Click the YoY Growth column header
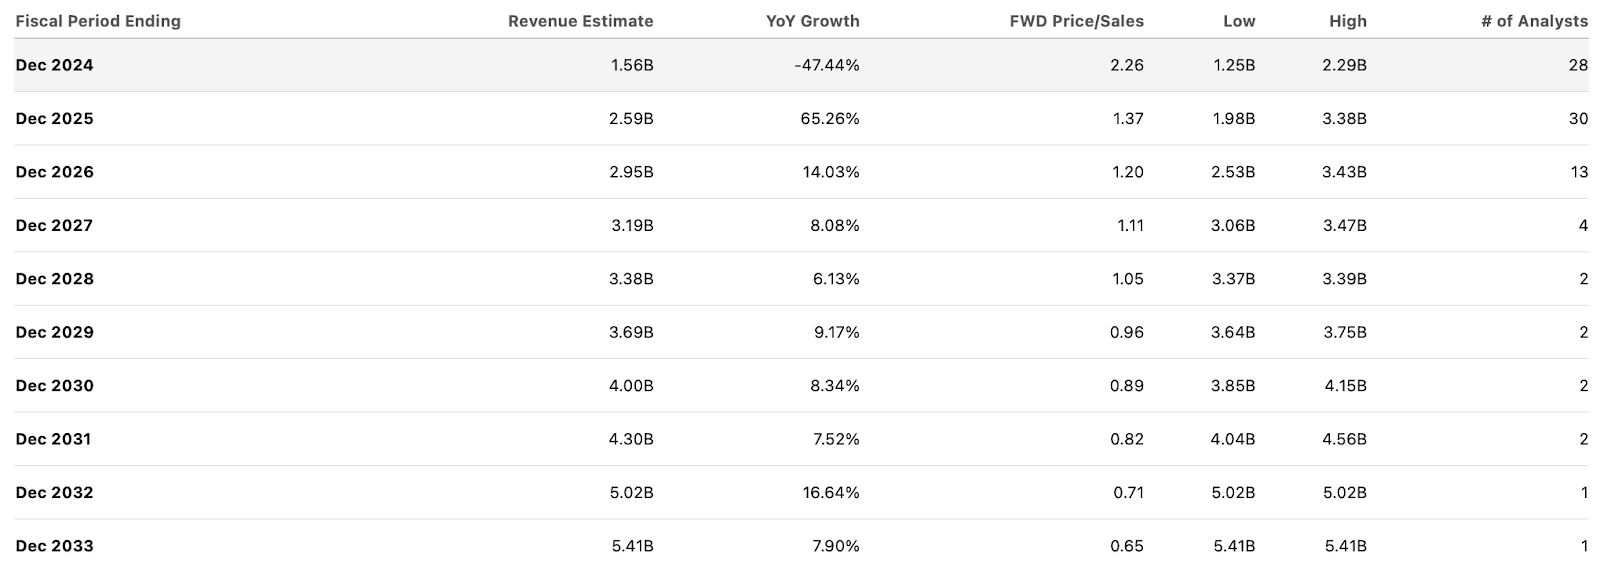The image size is (1600, 572). click(812, 21)
